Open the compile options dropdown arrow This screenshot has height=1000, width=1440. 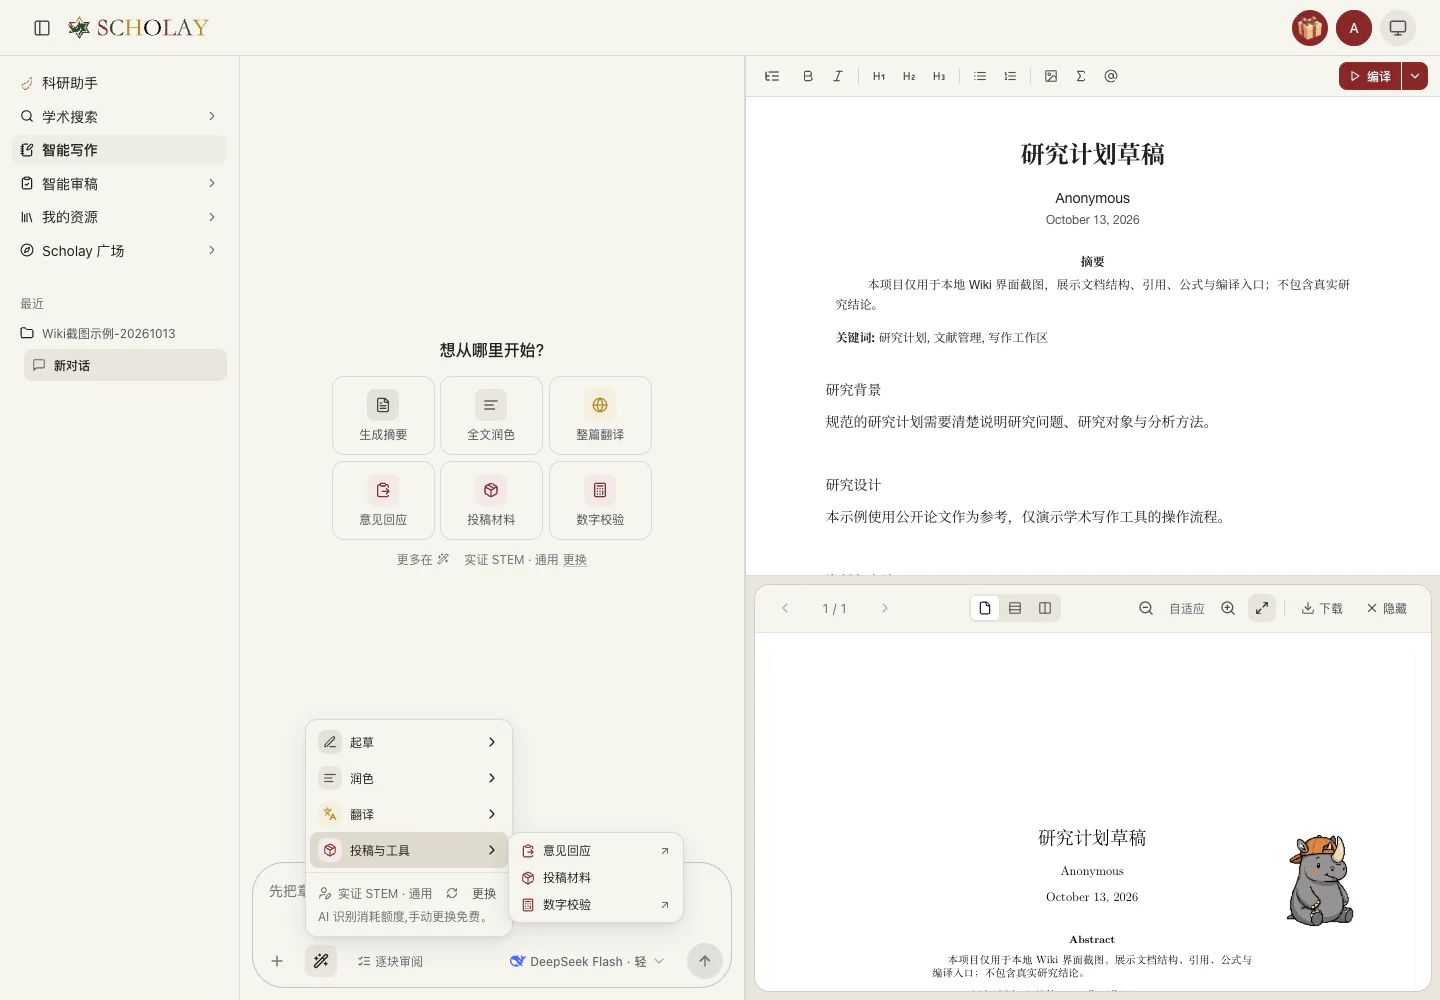point(1415,76)
